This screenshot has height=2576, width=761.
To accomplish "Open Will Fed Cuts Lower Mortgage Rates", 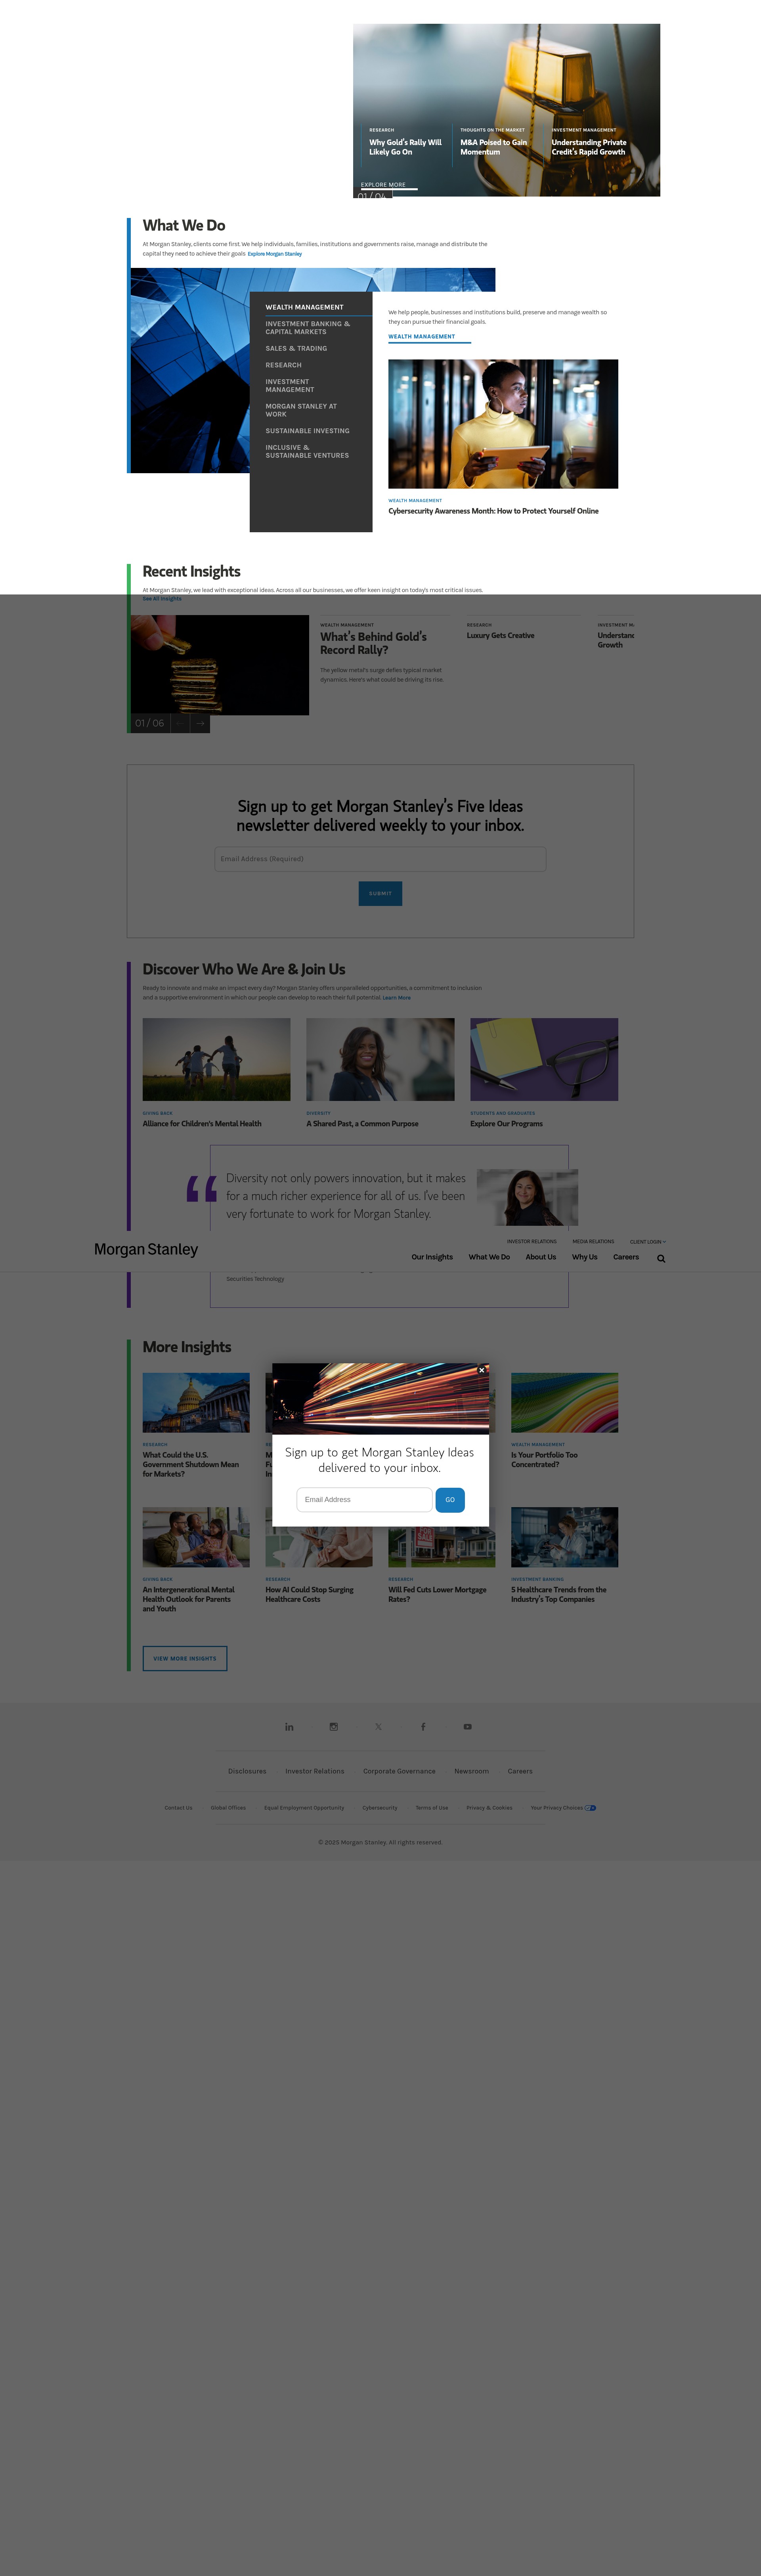I will tap(437, 1594).
